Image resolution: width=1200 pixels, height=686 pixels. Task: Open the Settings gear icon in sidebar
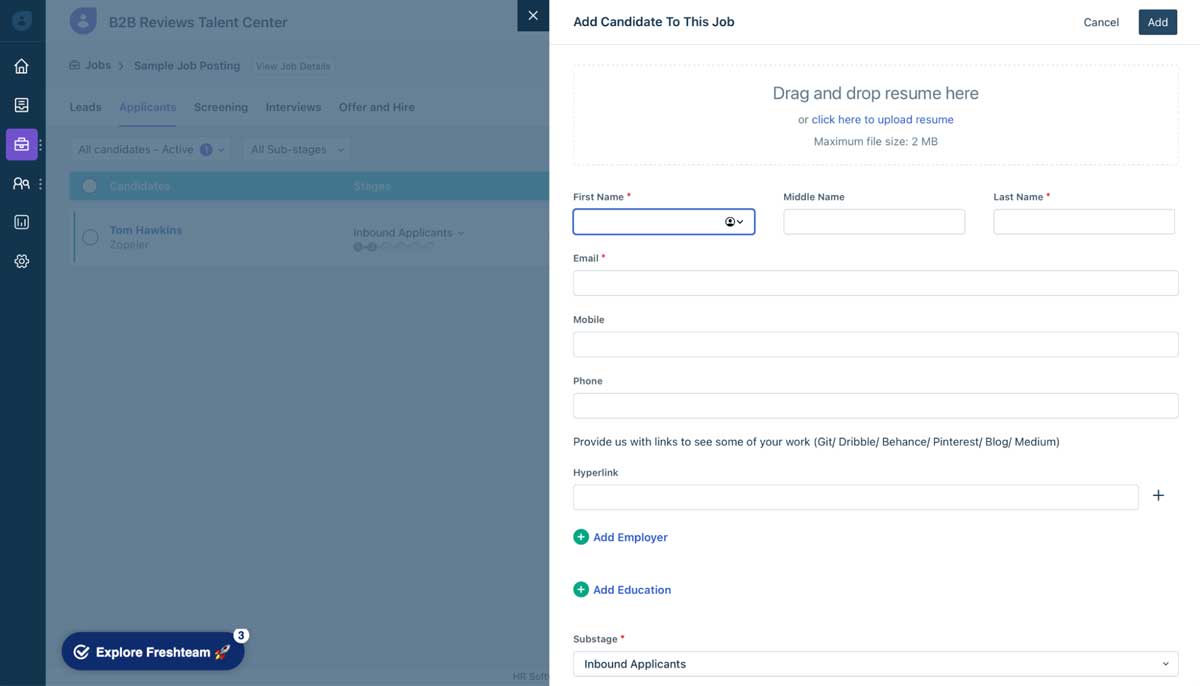click(x=22, y=261)
